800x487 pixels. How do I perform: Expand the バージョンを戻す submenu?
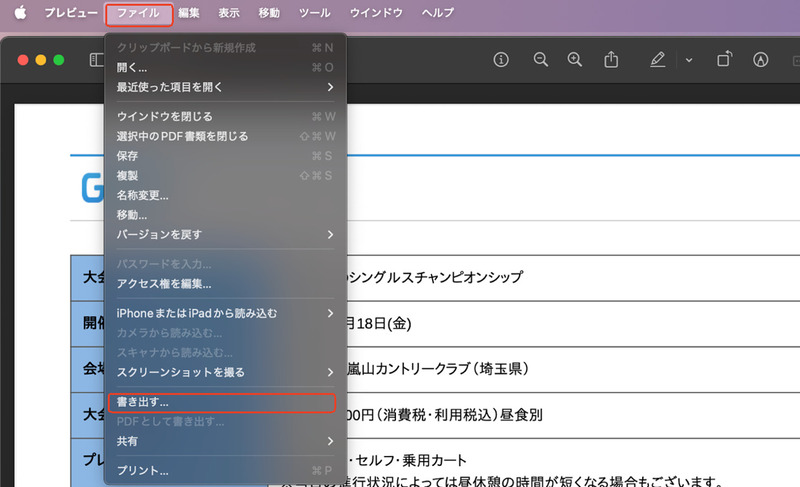225,234
